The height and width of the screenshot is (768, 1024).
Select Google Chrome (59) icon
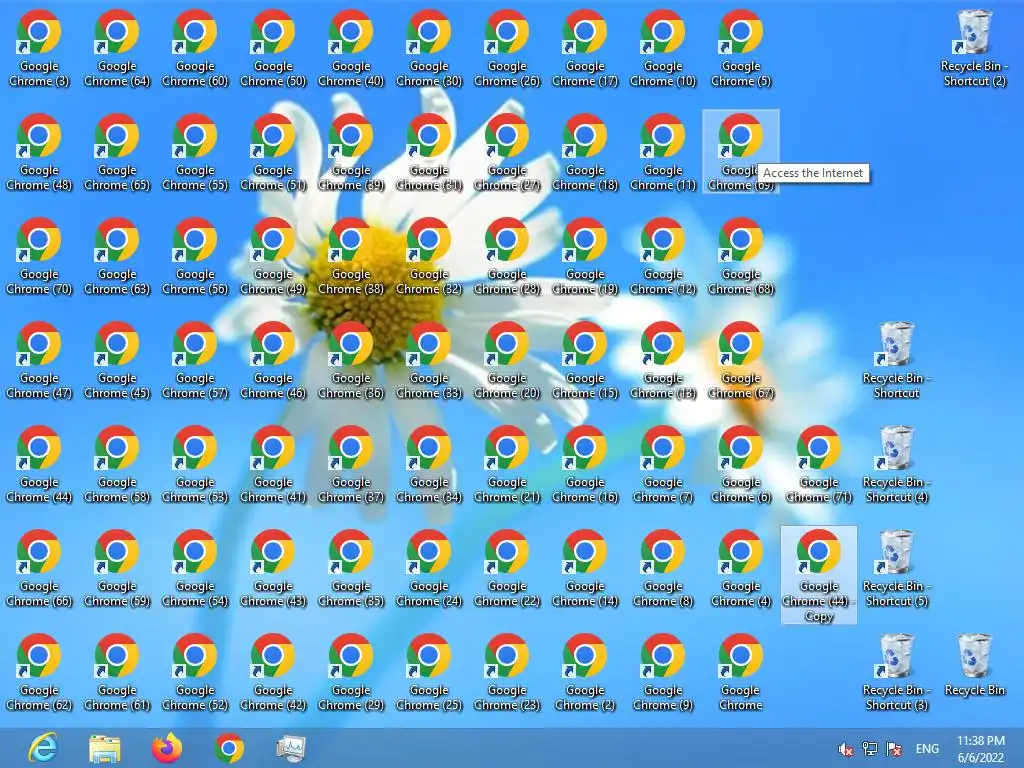[117, 568]
